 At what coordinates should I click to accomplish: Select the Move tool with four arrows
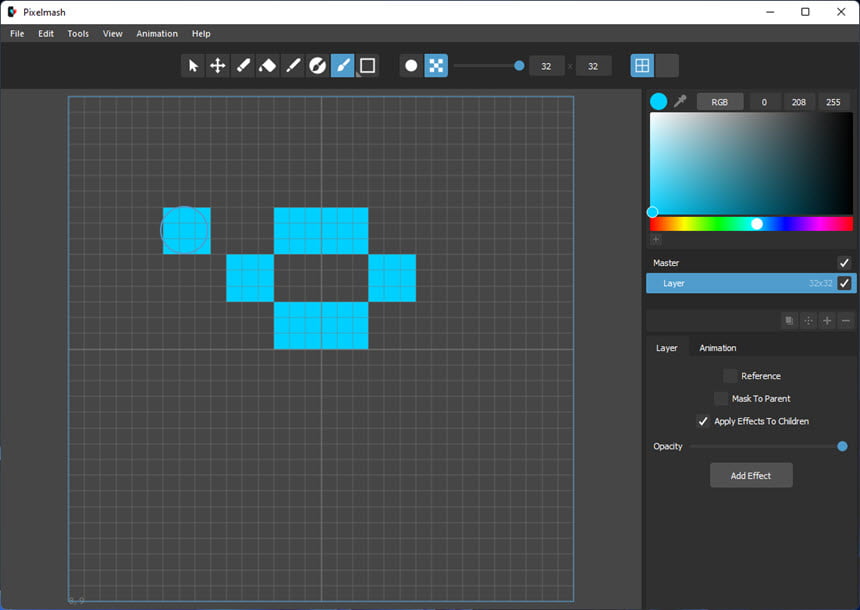coord(218,66)
